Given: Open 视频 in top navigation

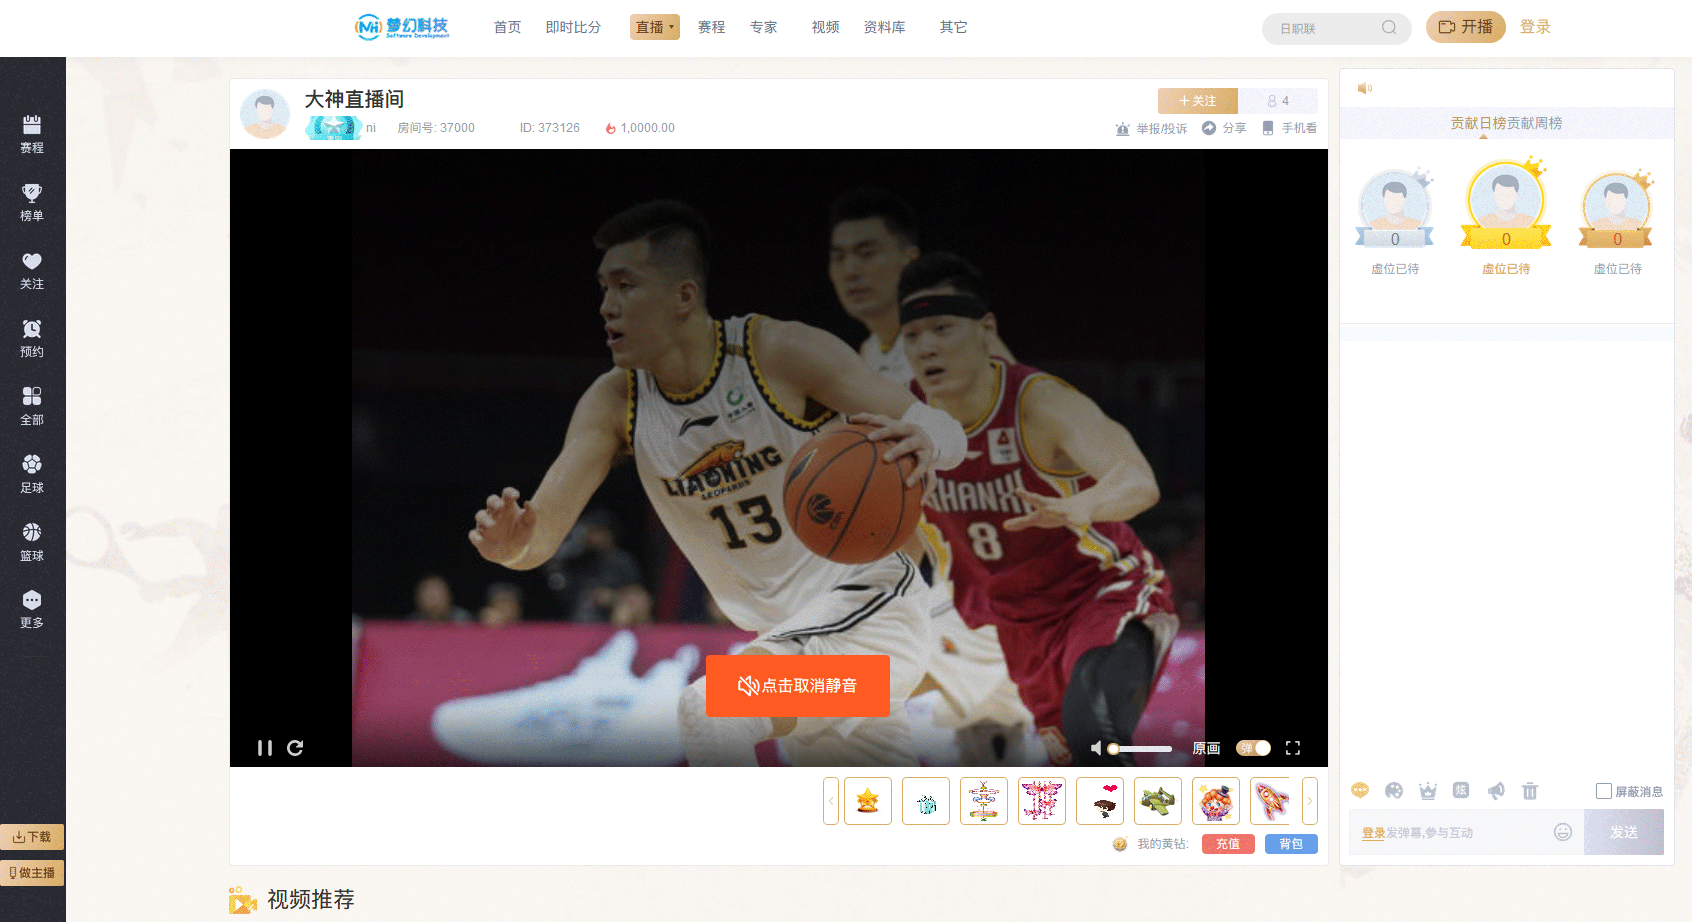Looking at the screenshot, I should [826, 27].
